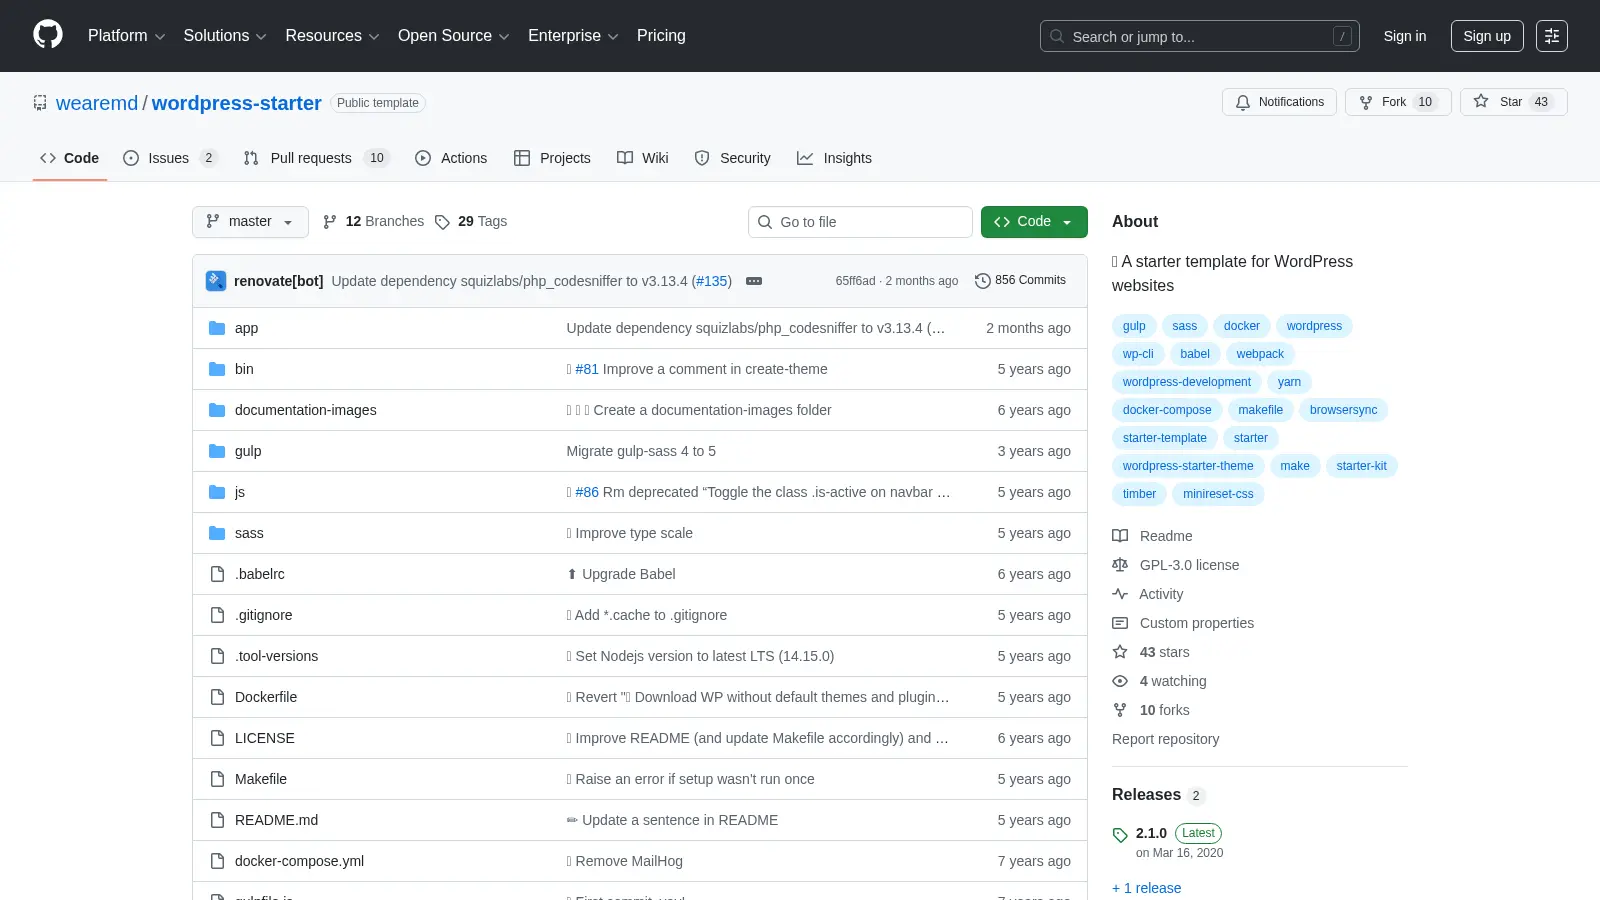Select the browsersync topic tag
This screenshot has height=900, width=1600.
[x=1343, y=410]
